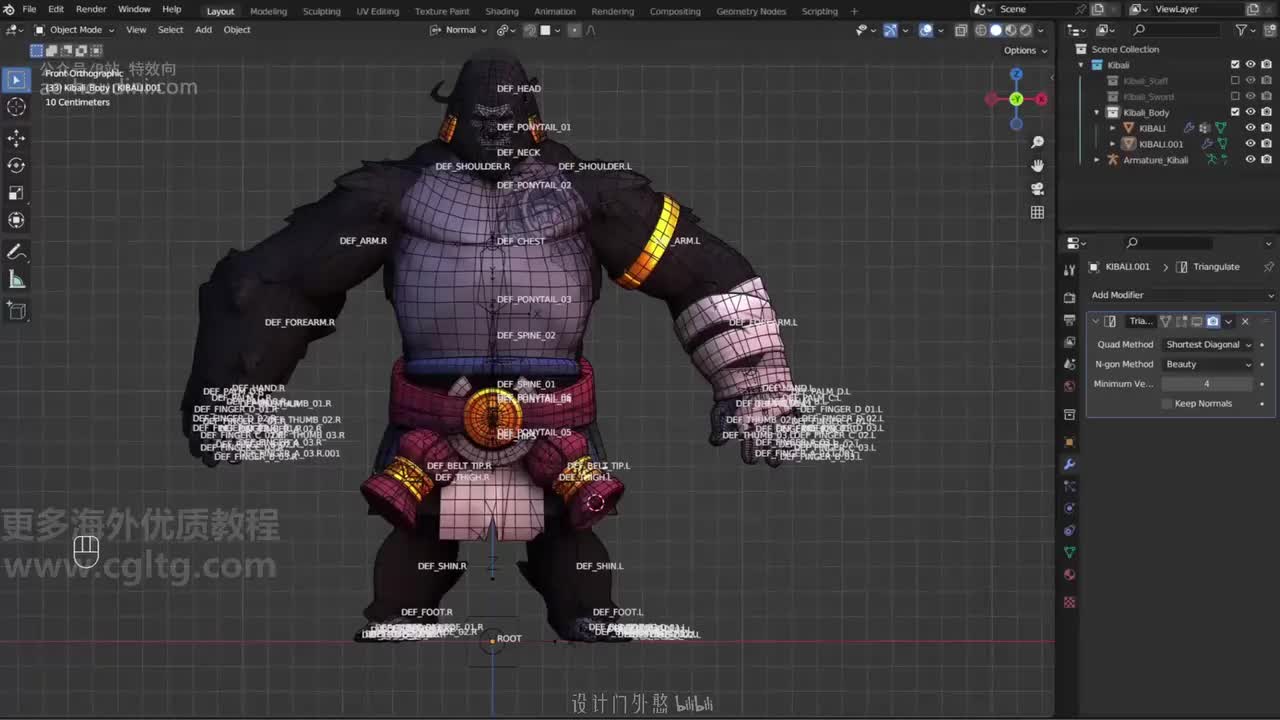Click the viewport pan hand icon
The height and width of the screenshot is (720, 1280).
coord(1037,166)
